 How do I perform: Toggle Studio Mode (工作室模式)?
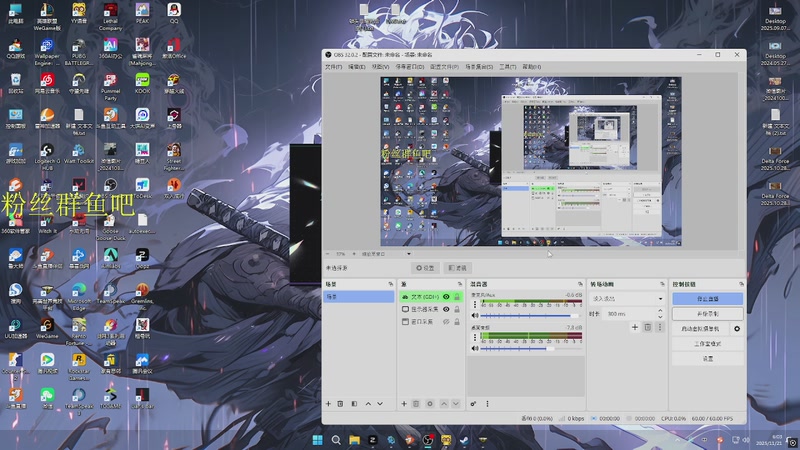(707, 344)
